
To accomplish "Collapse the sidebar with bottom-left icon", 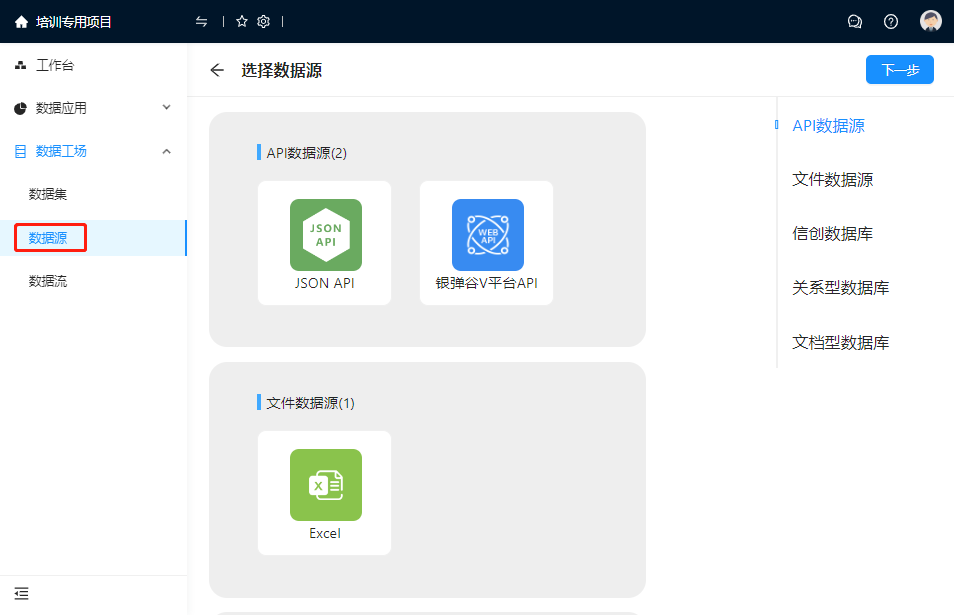I will (22, 593).
